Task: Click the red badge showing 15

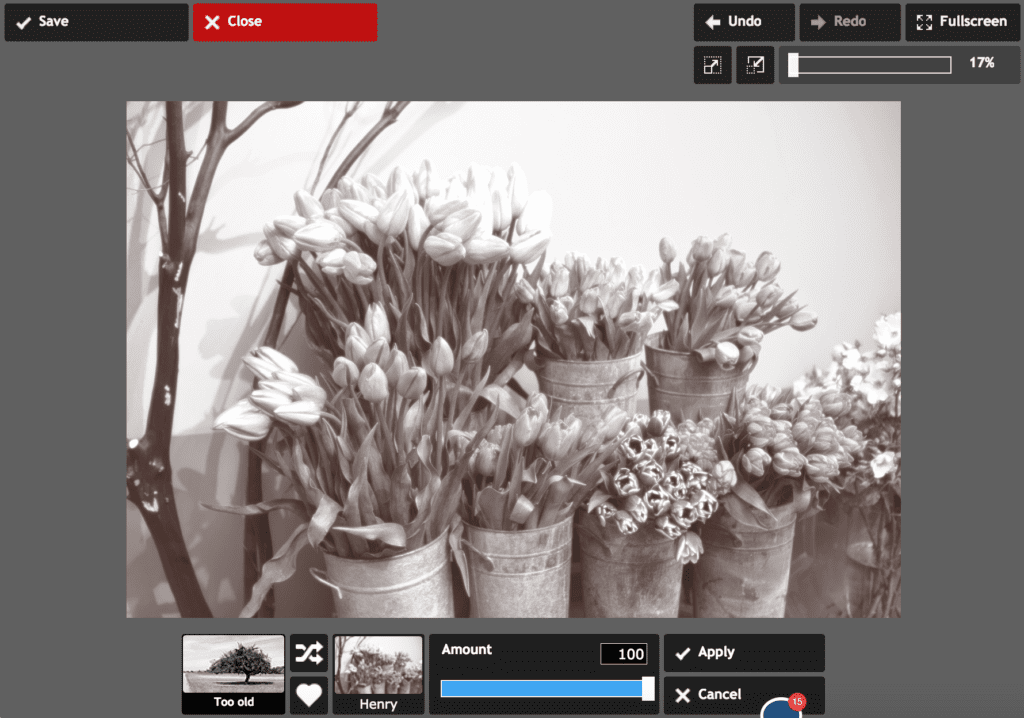Action: [x=797, y=702]
